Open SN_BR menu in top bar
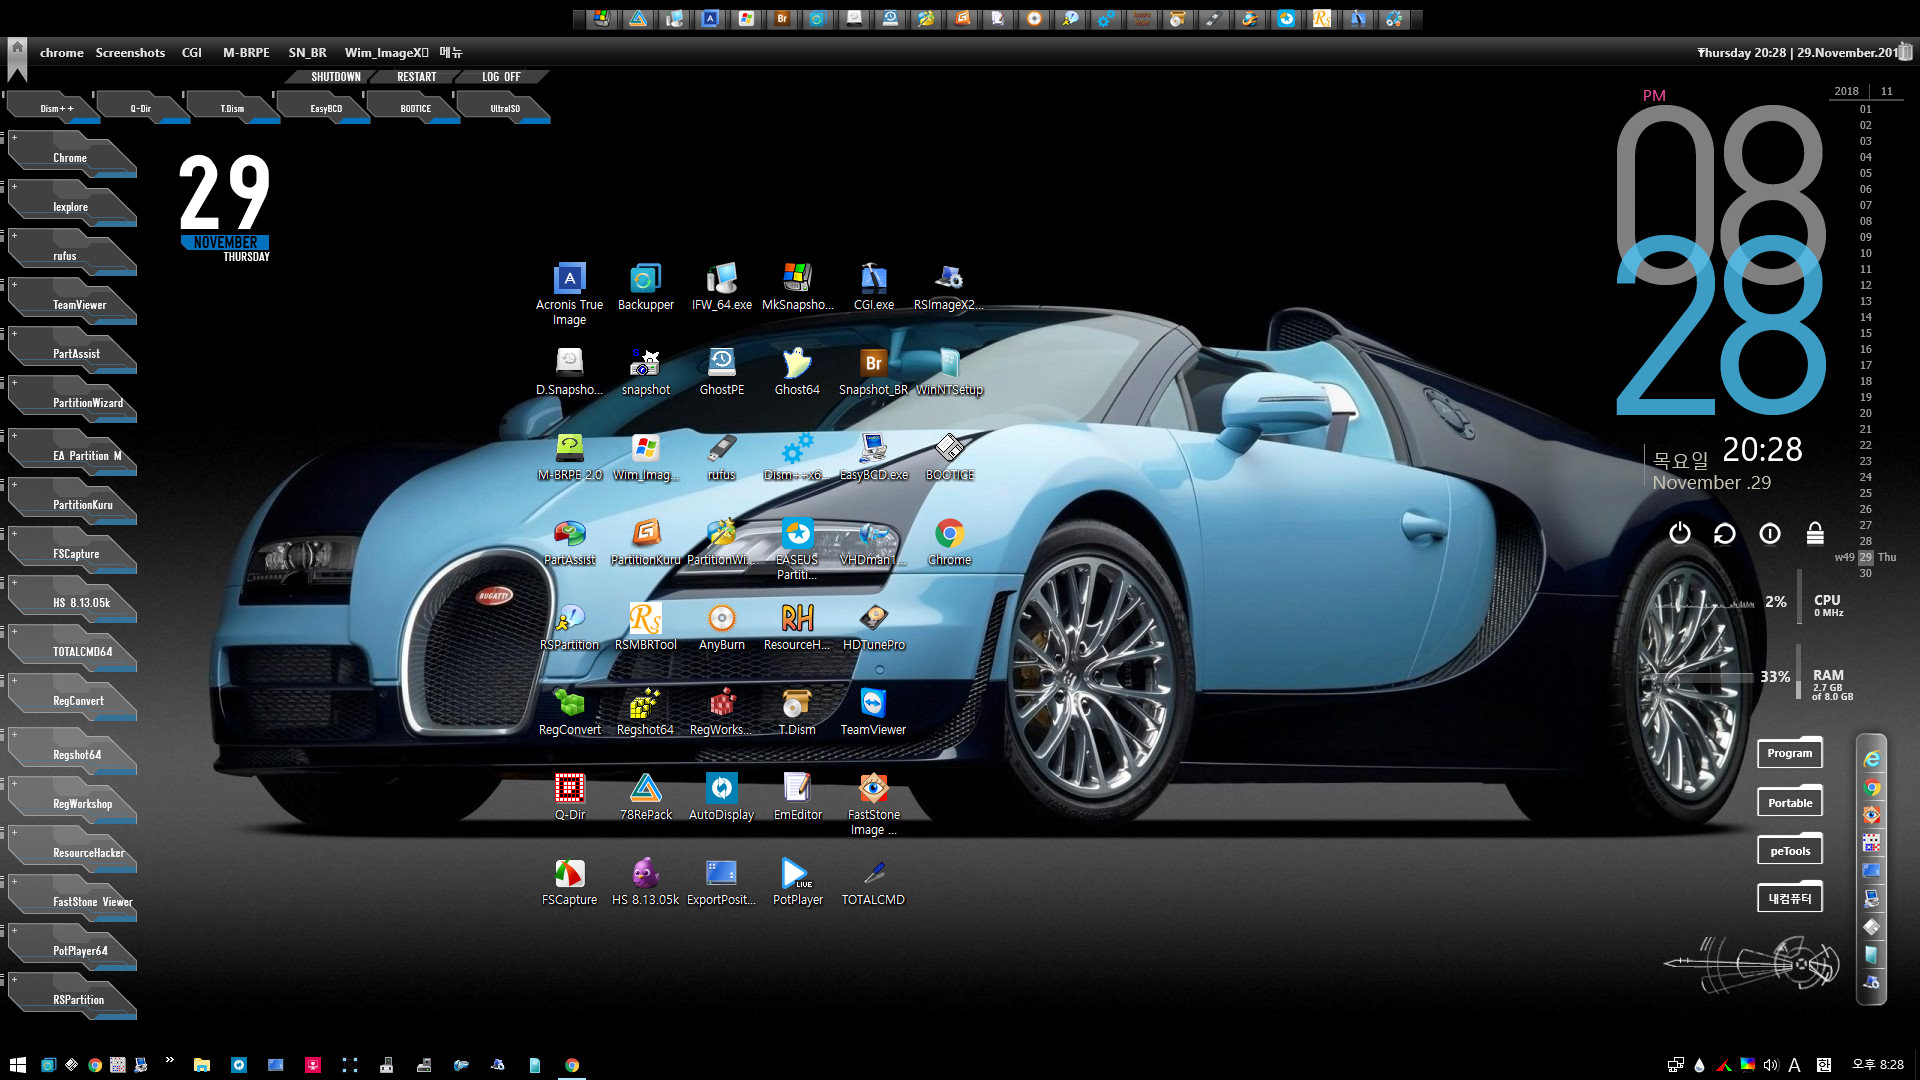 pos(307,52)
